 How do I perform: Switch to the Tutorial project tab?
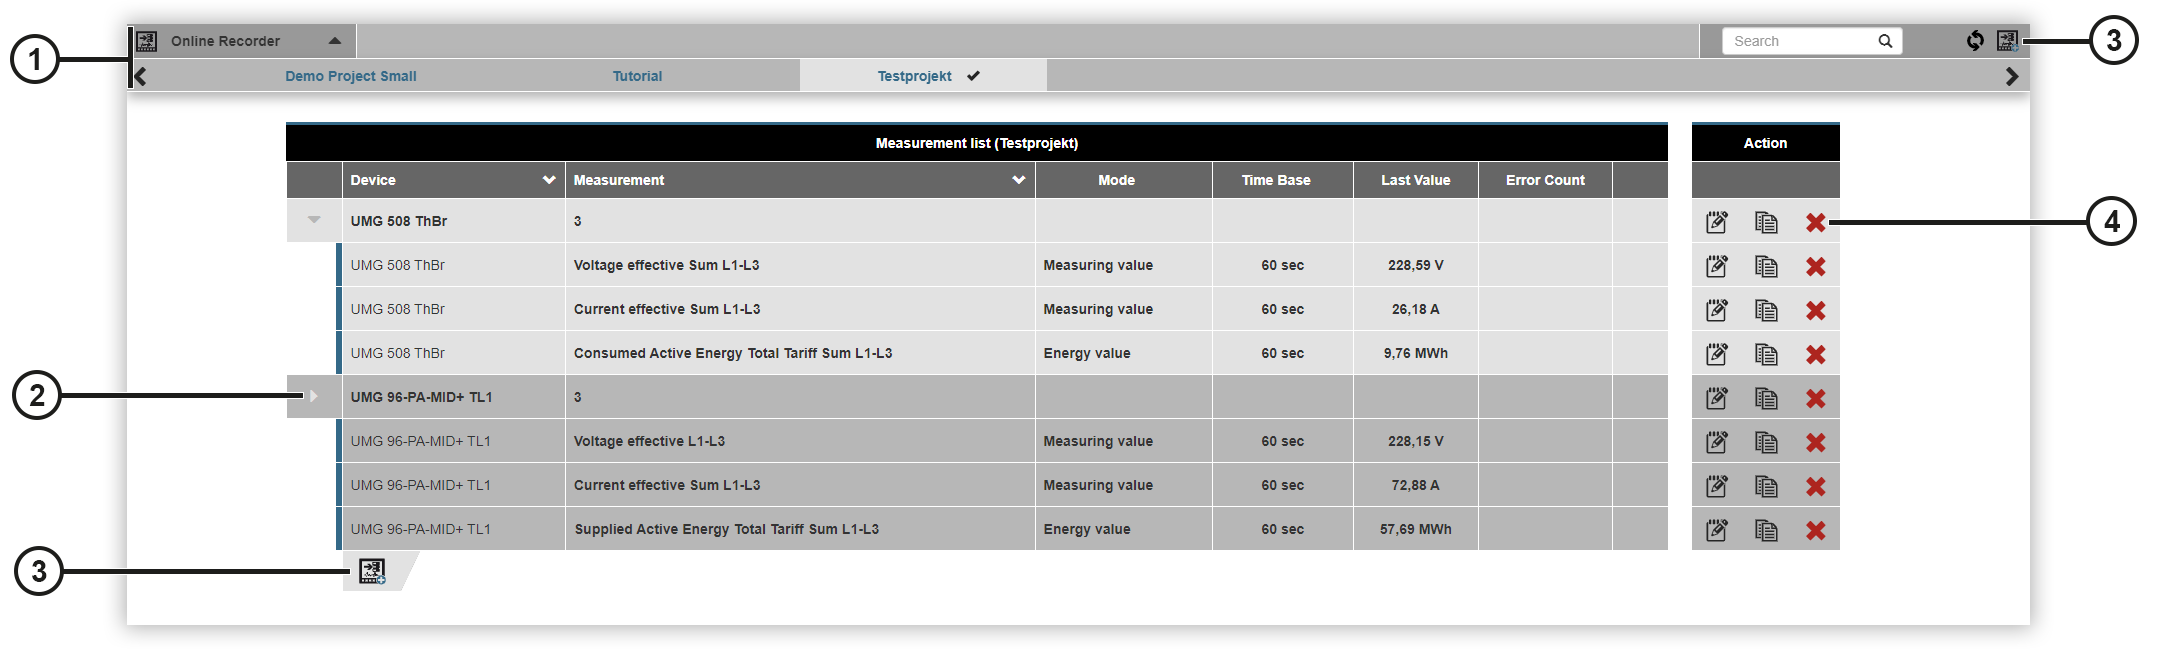click(x=637, y=76)
